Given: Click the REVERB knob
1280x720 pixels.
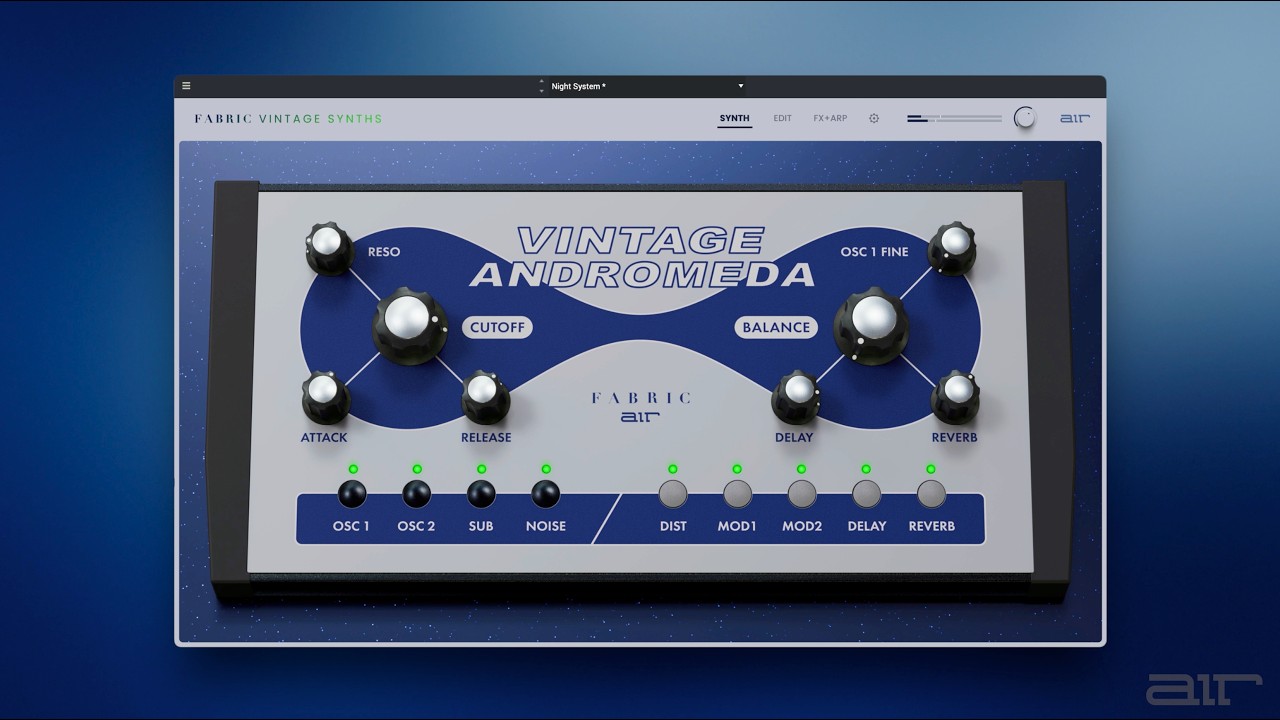Looking at the screenshot, I should point(956,396).
